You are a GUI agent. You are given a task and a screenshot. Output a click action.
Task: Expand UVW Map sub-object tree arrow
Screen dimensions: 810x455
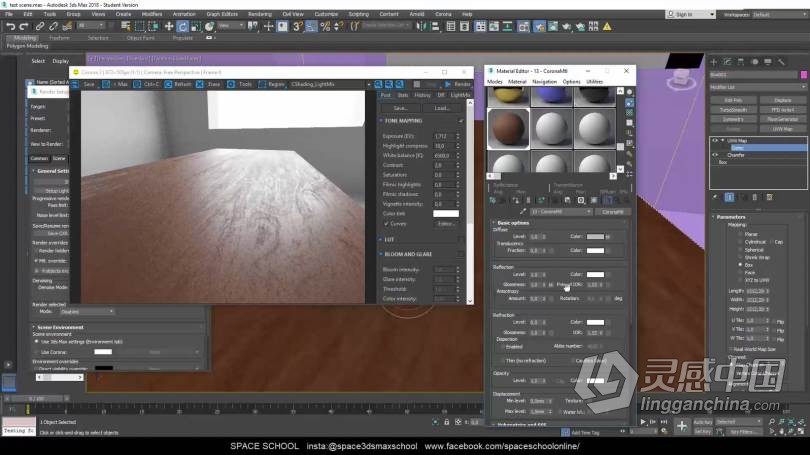723,140
